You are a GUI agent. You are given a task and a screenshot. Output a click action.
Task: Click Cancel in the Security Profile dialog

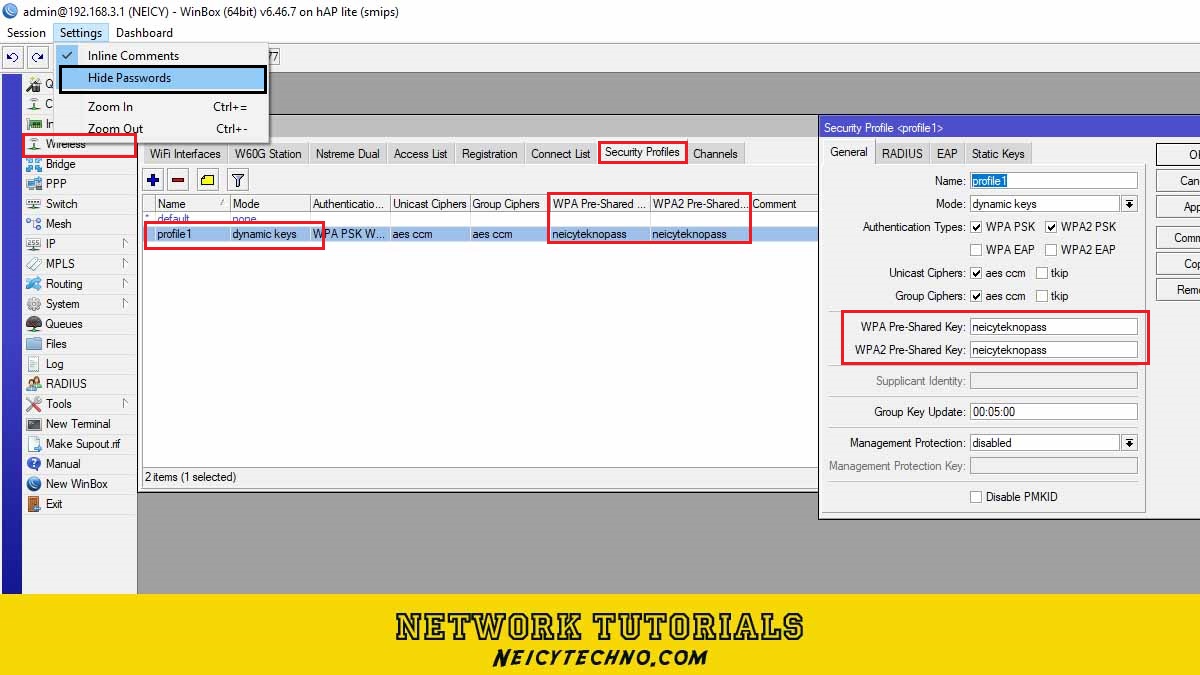[1179, 181]
